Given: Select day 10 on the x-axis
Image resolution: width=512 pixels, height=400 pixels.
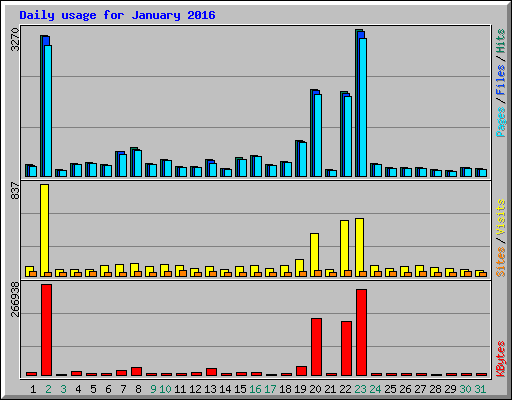Looking at the screenshot, I should click(x=165, y=389).
